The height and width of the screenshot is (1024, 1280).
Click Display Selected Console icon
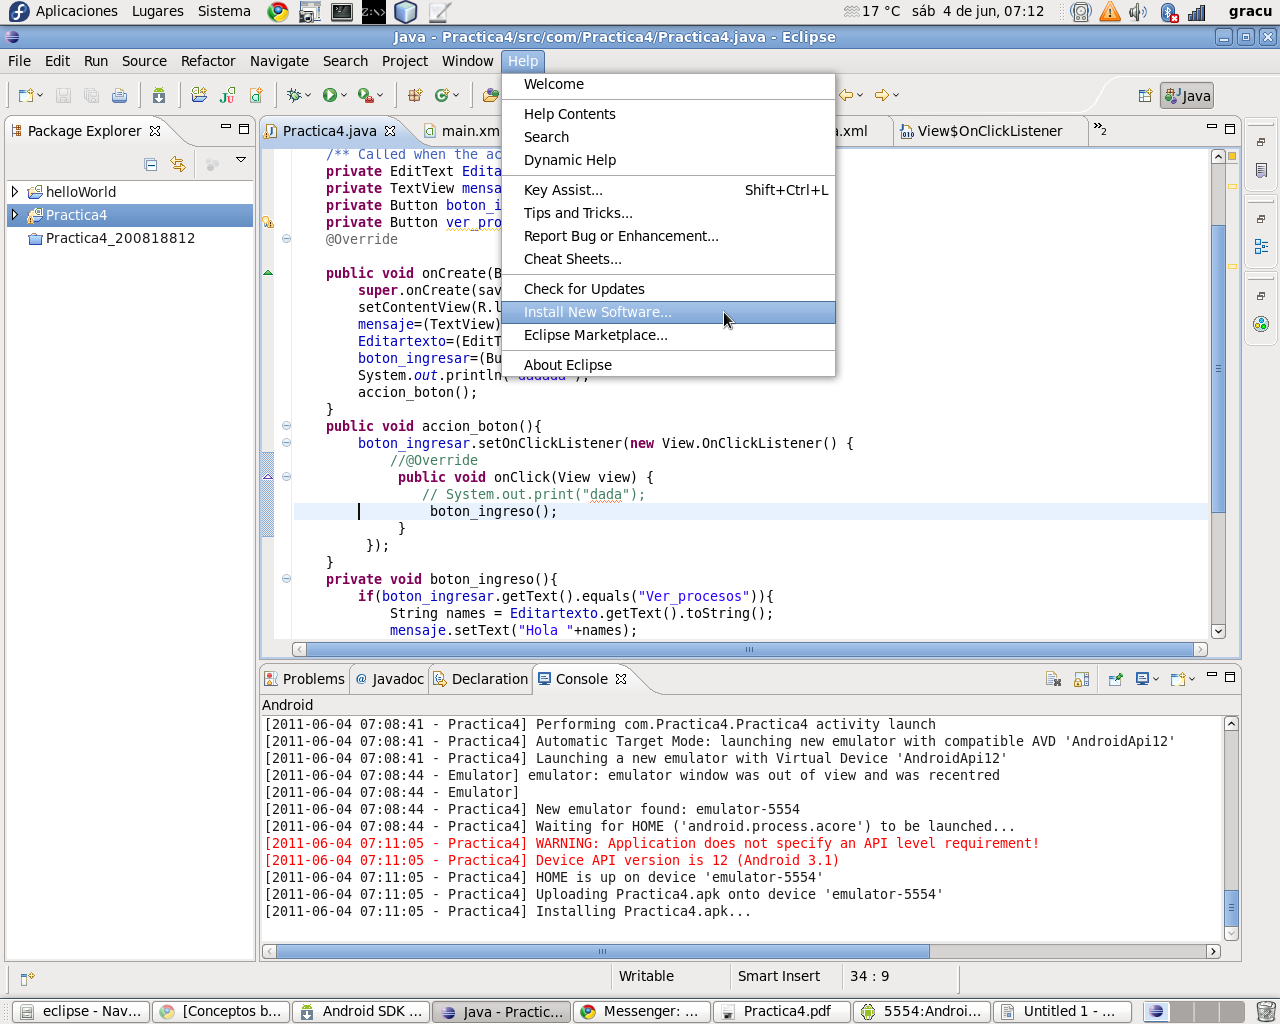(x=1142, y=679)
